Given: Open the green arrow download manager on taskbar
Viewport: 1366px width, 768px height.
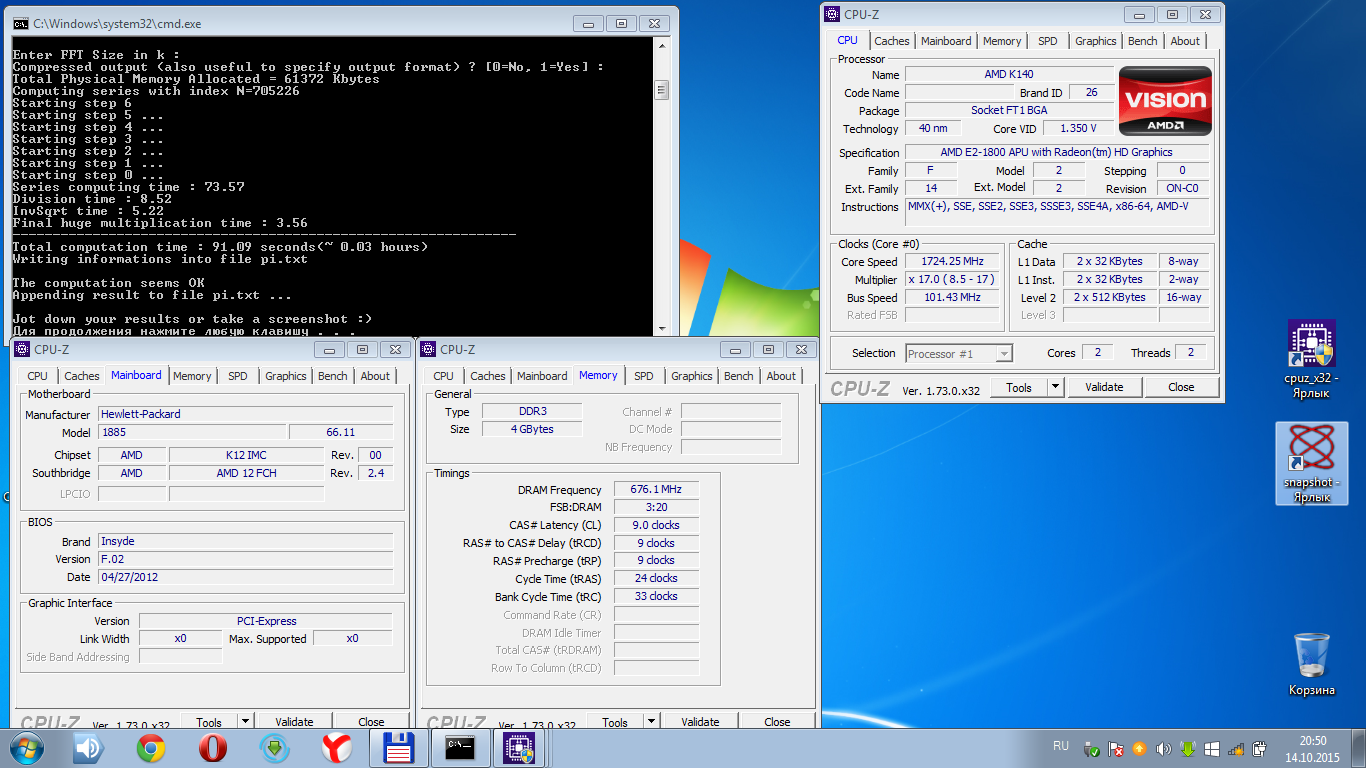Looking at the screenshot, I should (274, 748).
